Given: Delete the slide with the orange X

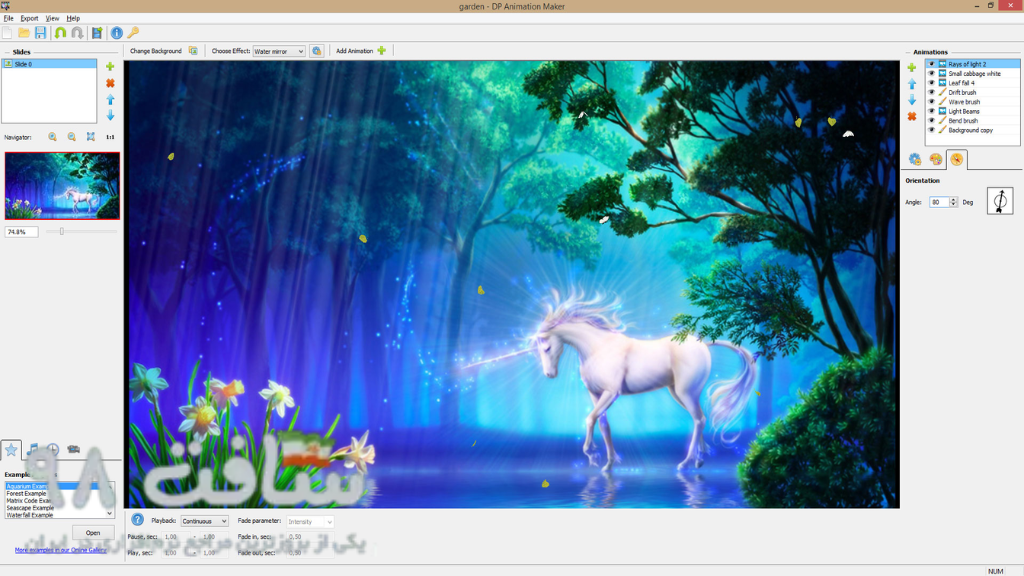Looking at the screenshot, I should (x=110, y=83).
